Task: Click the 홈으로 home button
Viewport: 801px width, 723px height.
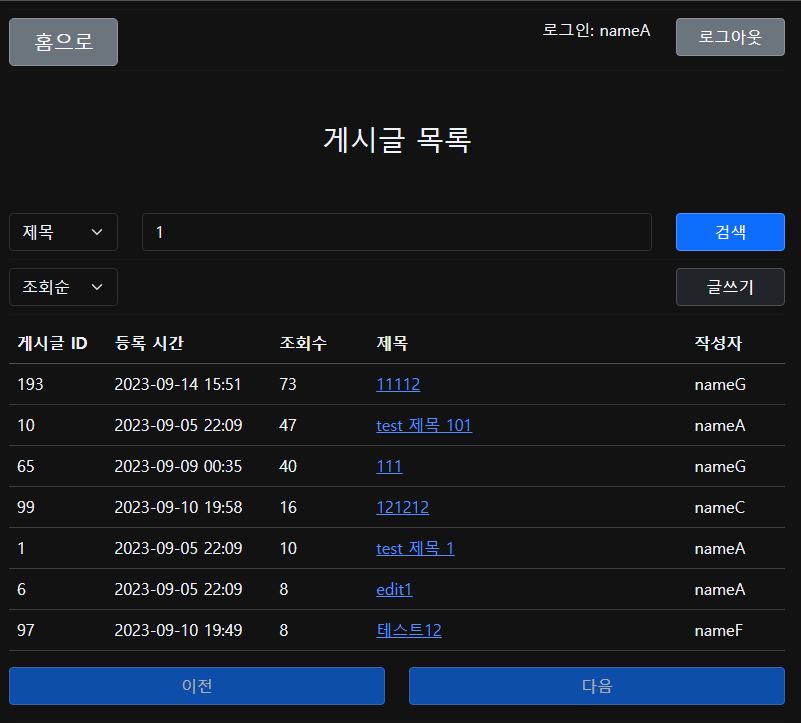Action: pyautogui.click(x=63, y=41)
